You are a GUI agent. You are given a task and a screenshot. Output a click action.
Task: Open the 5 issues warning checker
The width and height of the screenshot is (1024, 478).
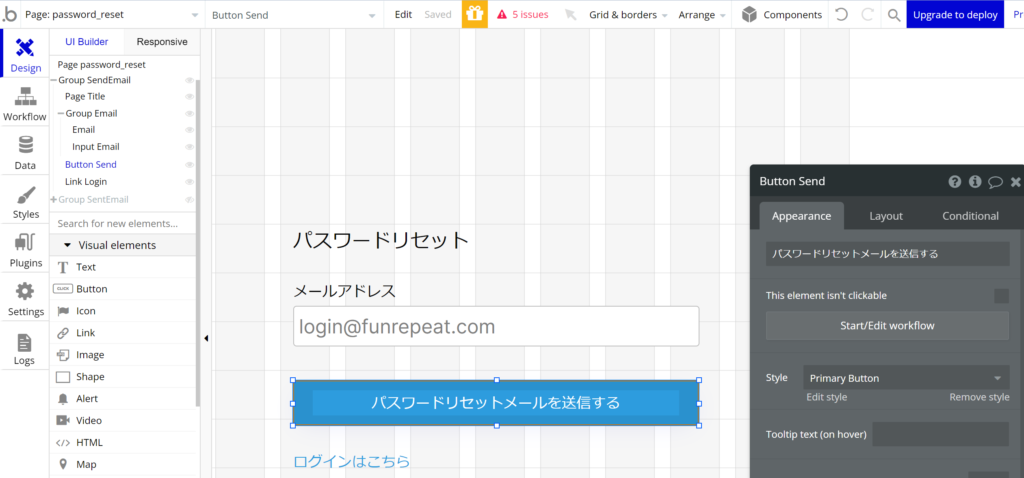tap(522, 14)
